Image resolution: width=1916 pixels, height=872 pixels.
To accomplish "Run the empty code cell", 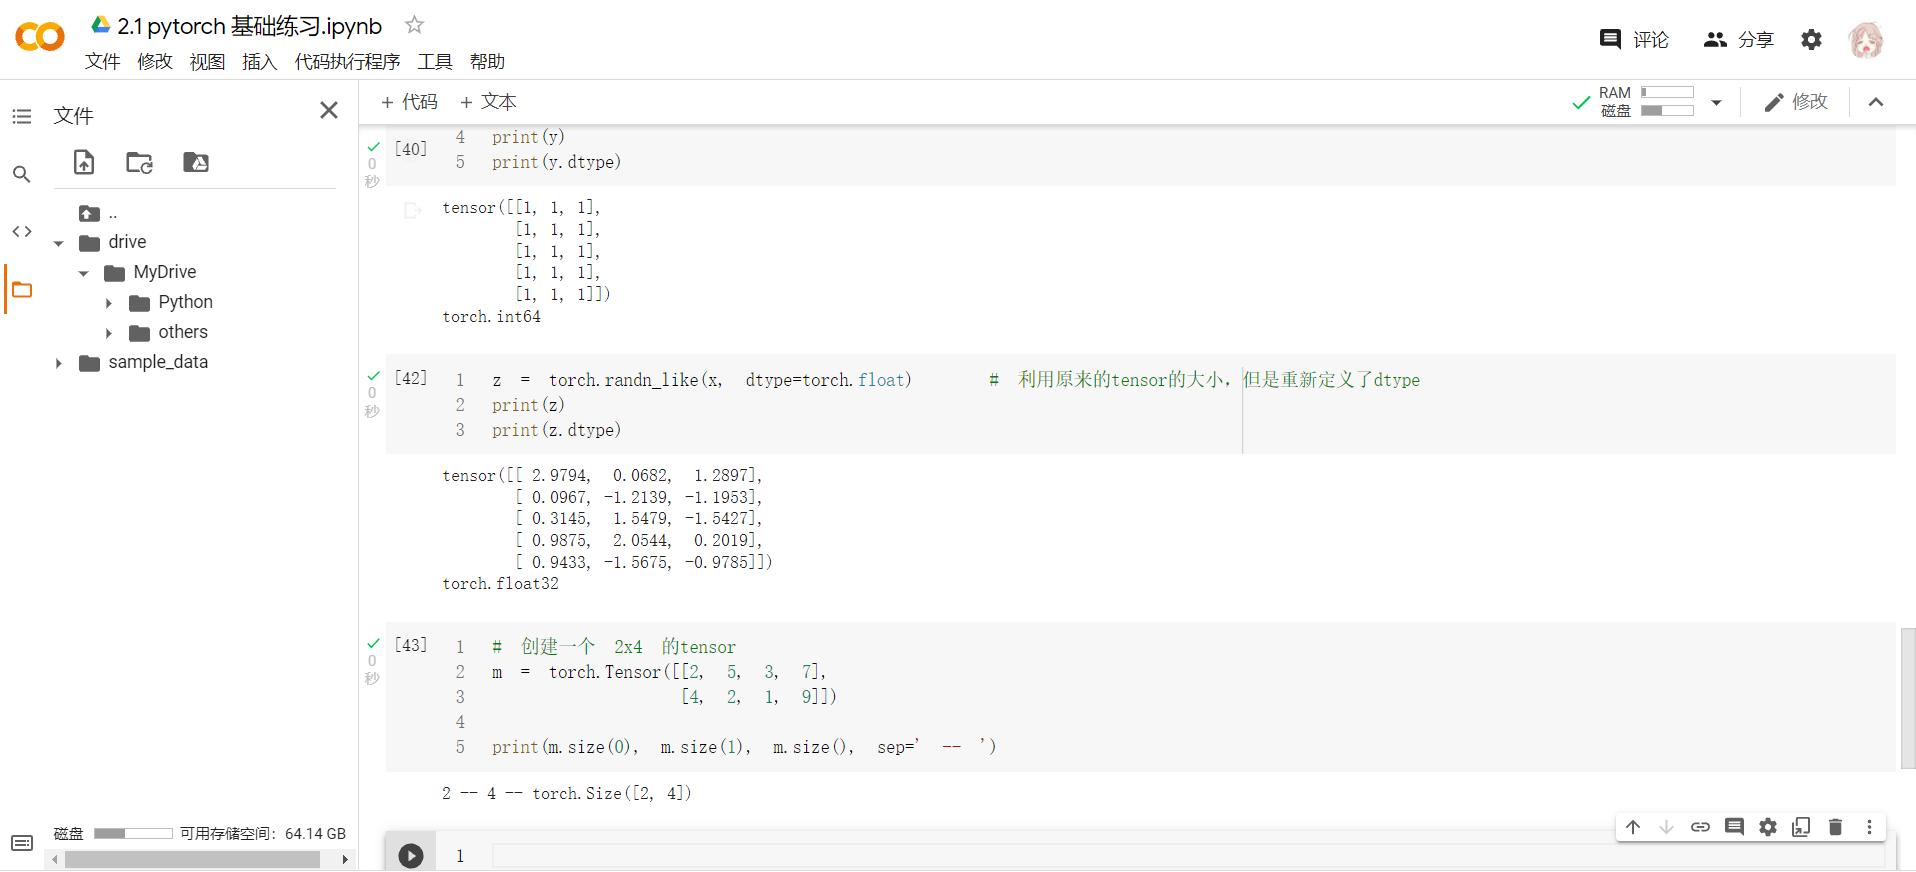I will (411, 855).
